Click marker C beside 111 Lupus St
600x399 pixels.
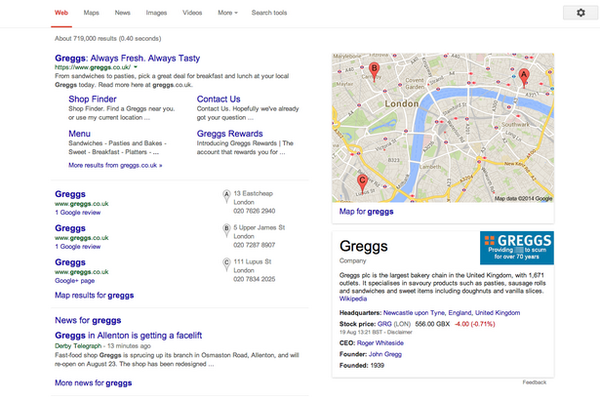[x=227, y=264]
